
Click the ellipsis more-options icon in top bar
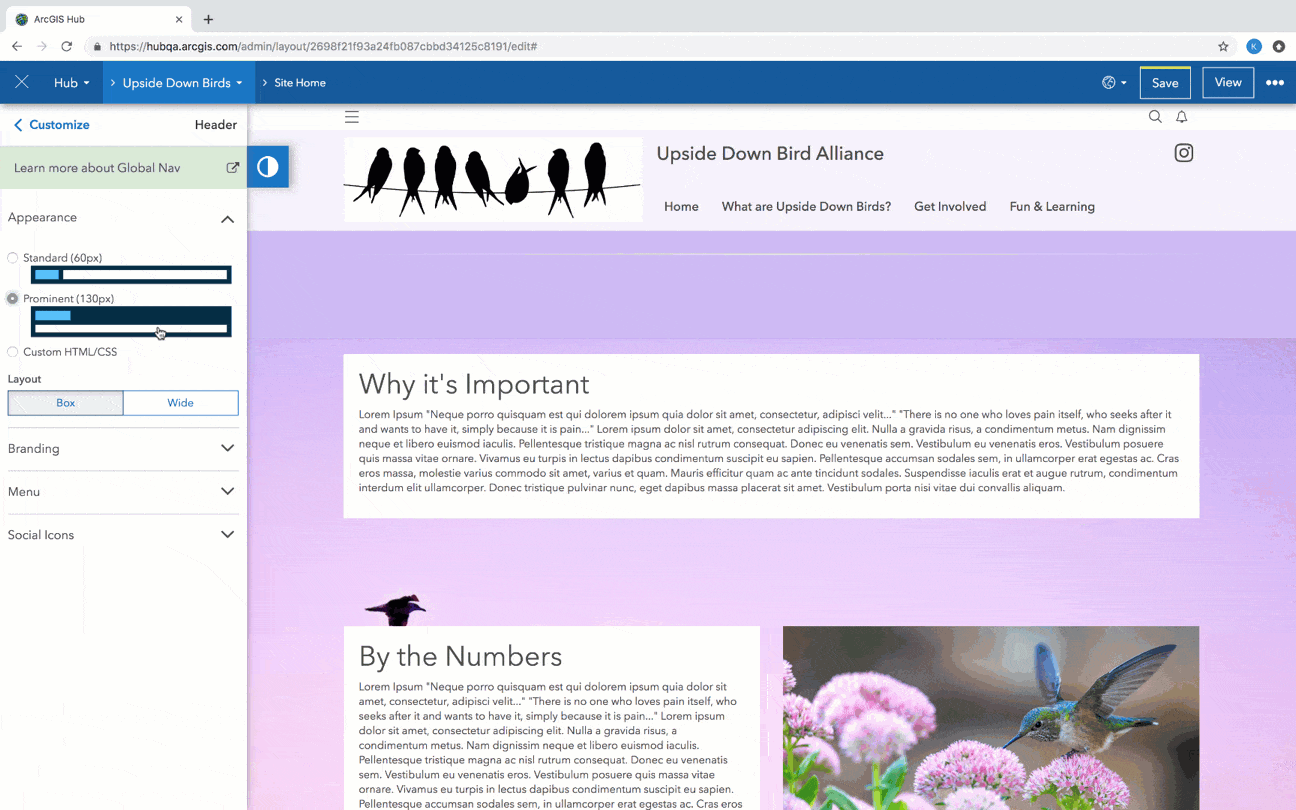1275,82
